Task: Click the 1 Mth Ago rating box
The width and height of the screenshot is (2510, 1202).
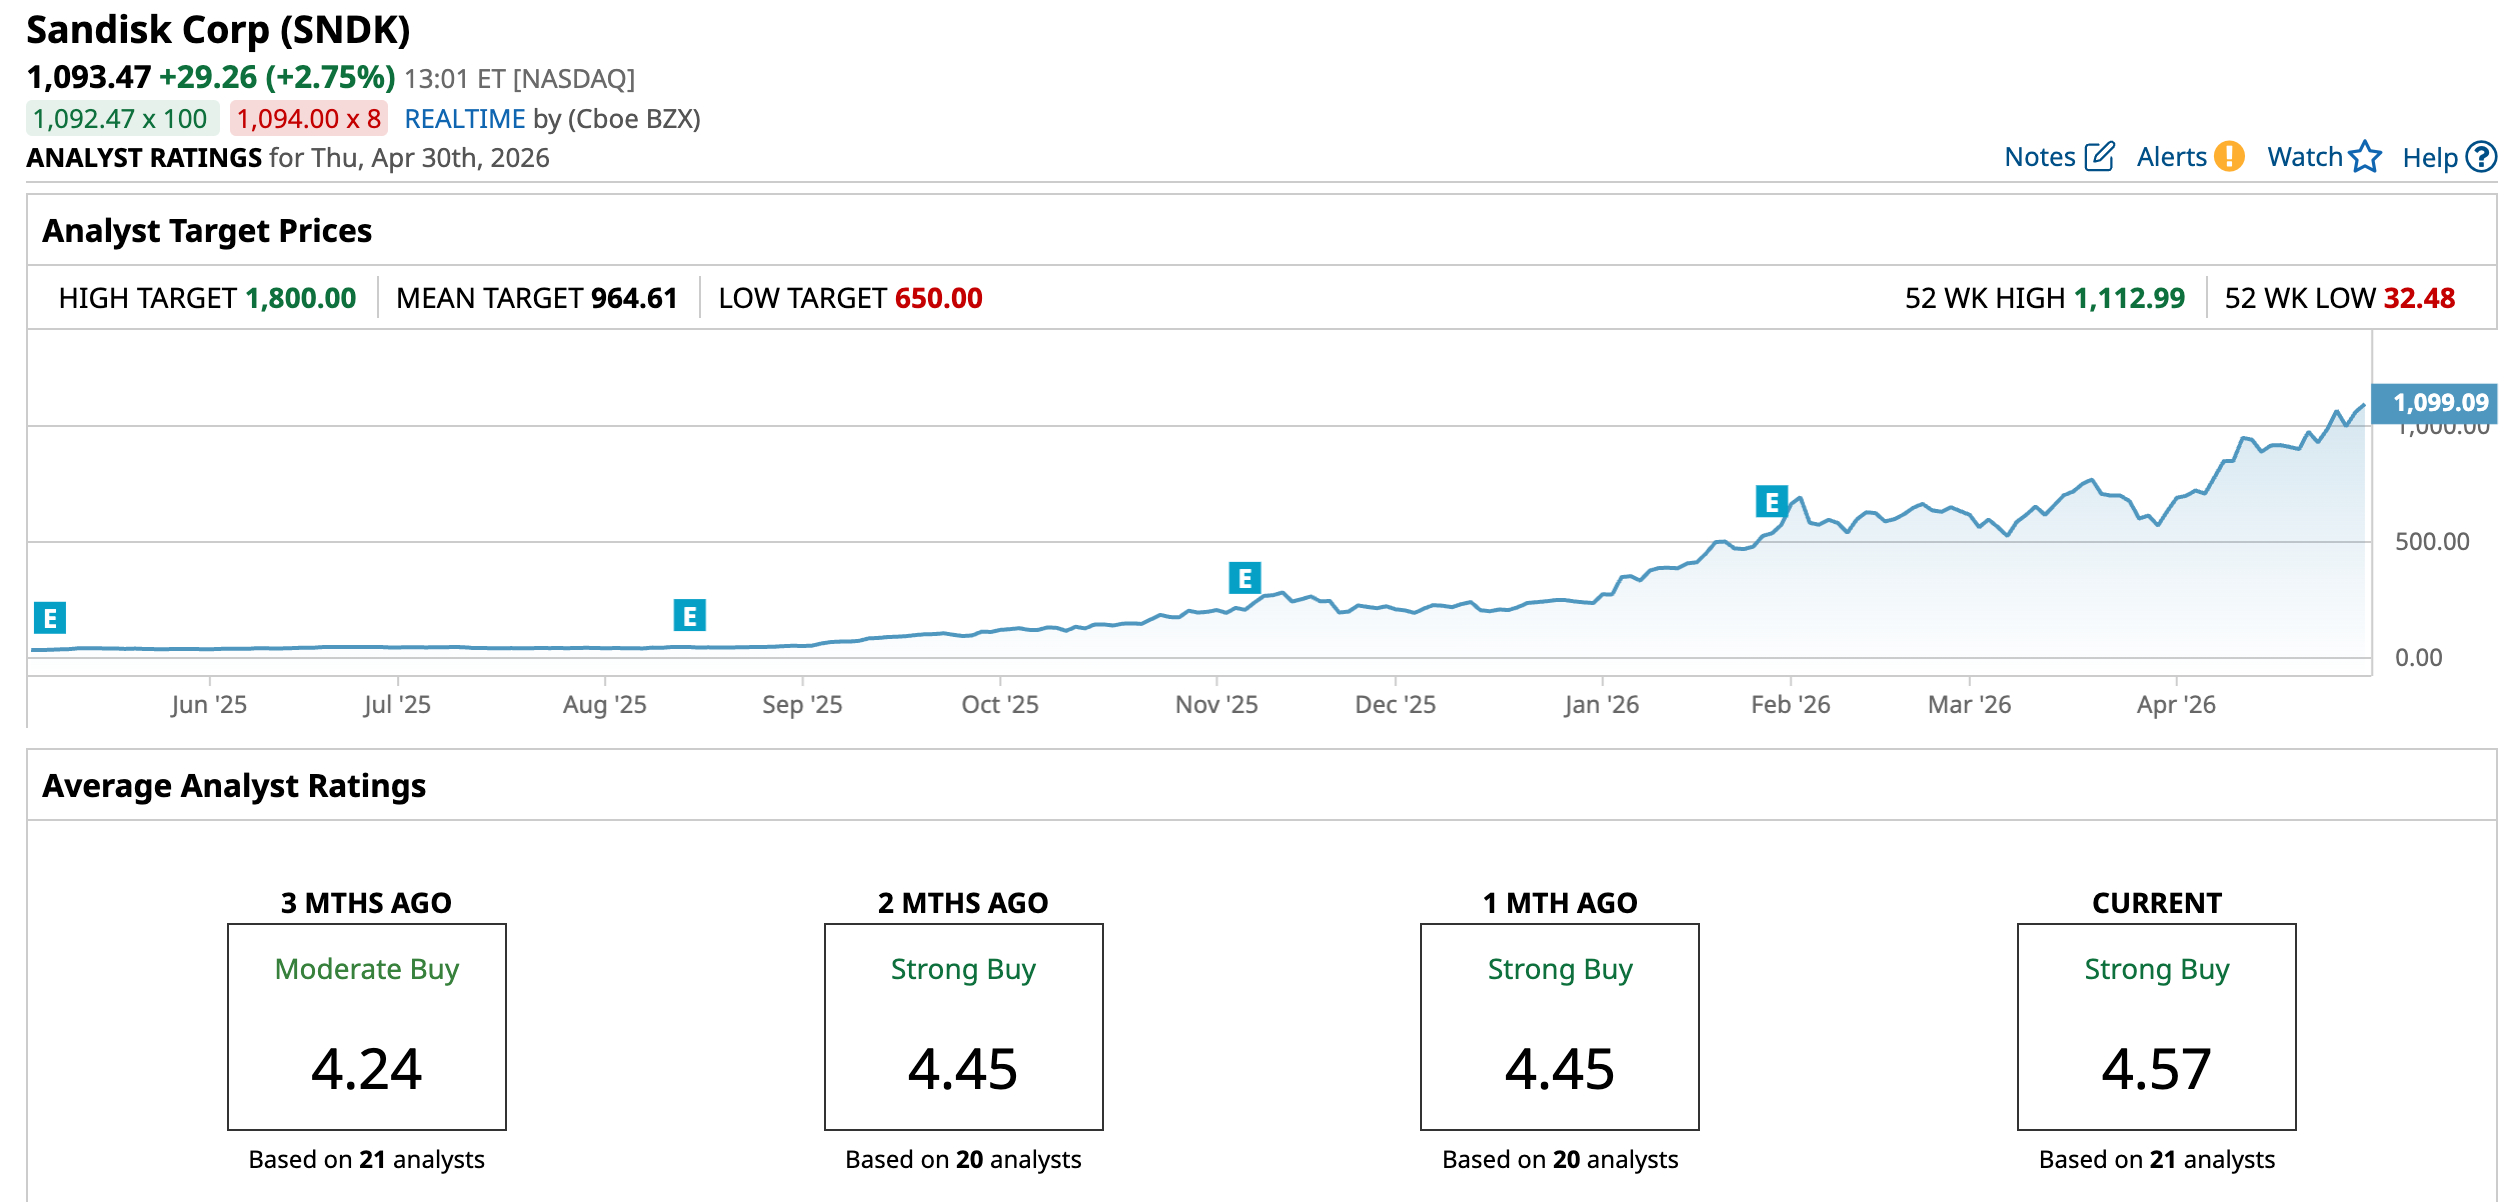Action: tap(1559, 1026)
